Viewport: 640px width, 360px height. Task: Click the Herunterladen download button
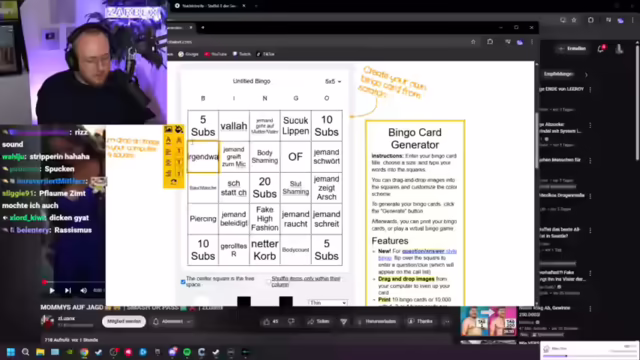click(377, 322)
